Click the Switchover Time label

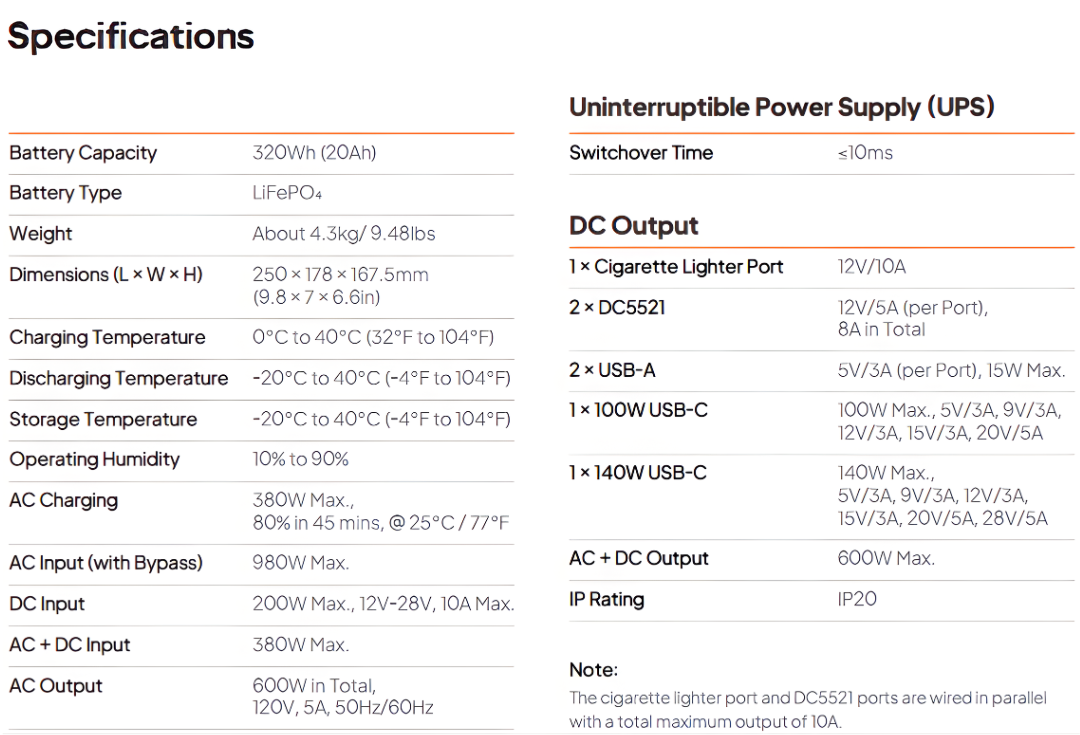641,153
